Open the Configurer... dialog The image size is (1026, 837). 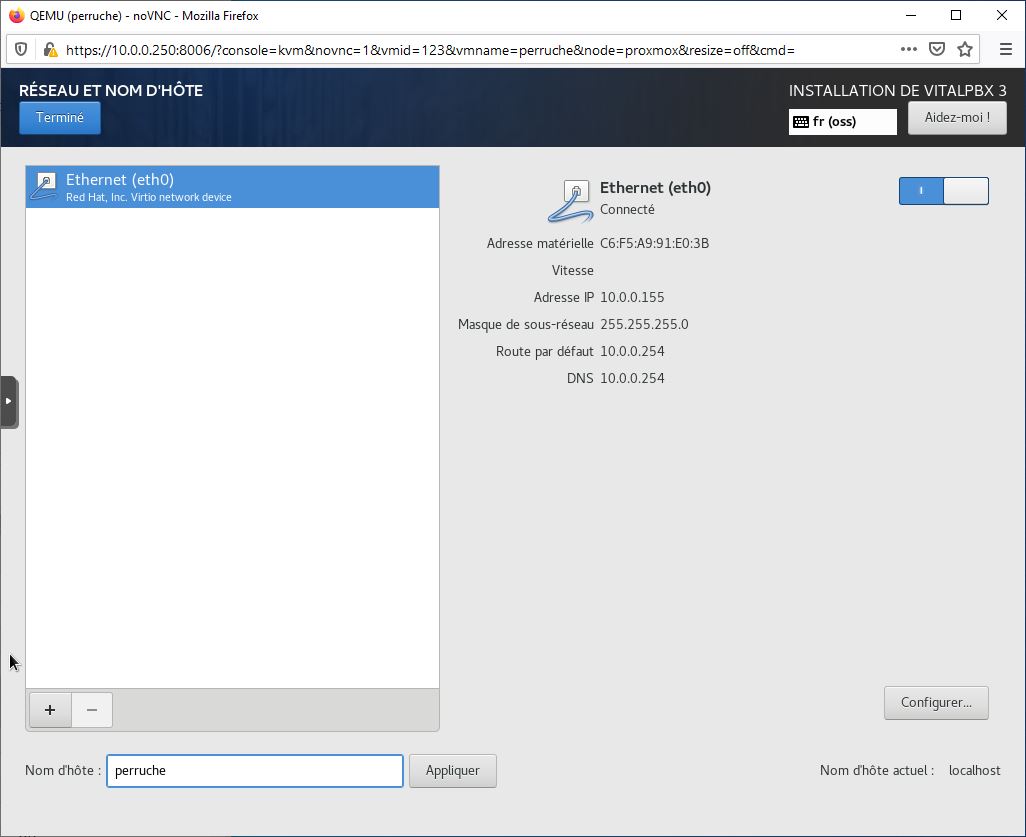(936, 703)
